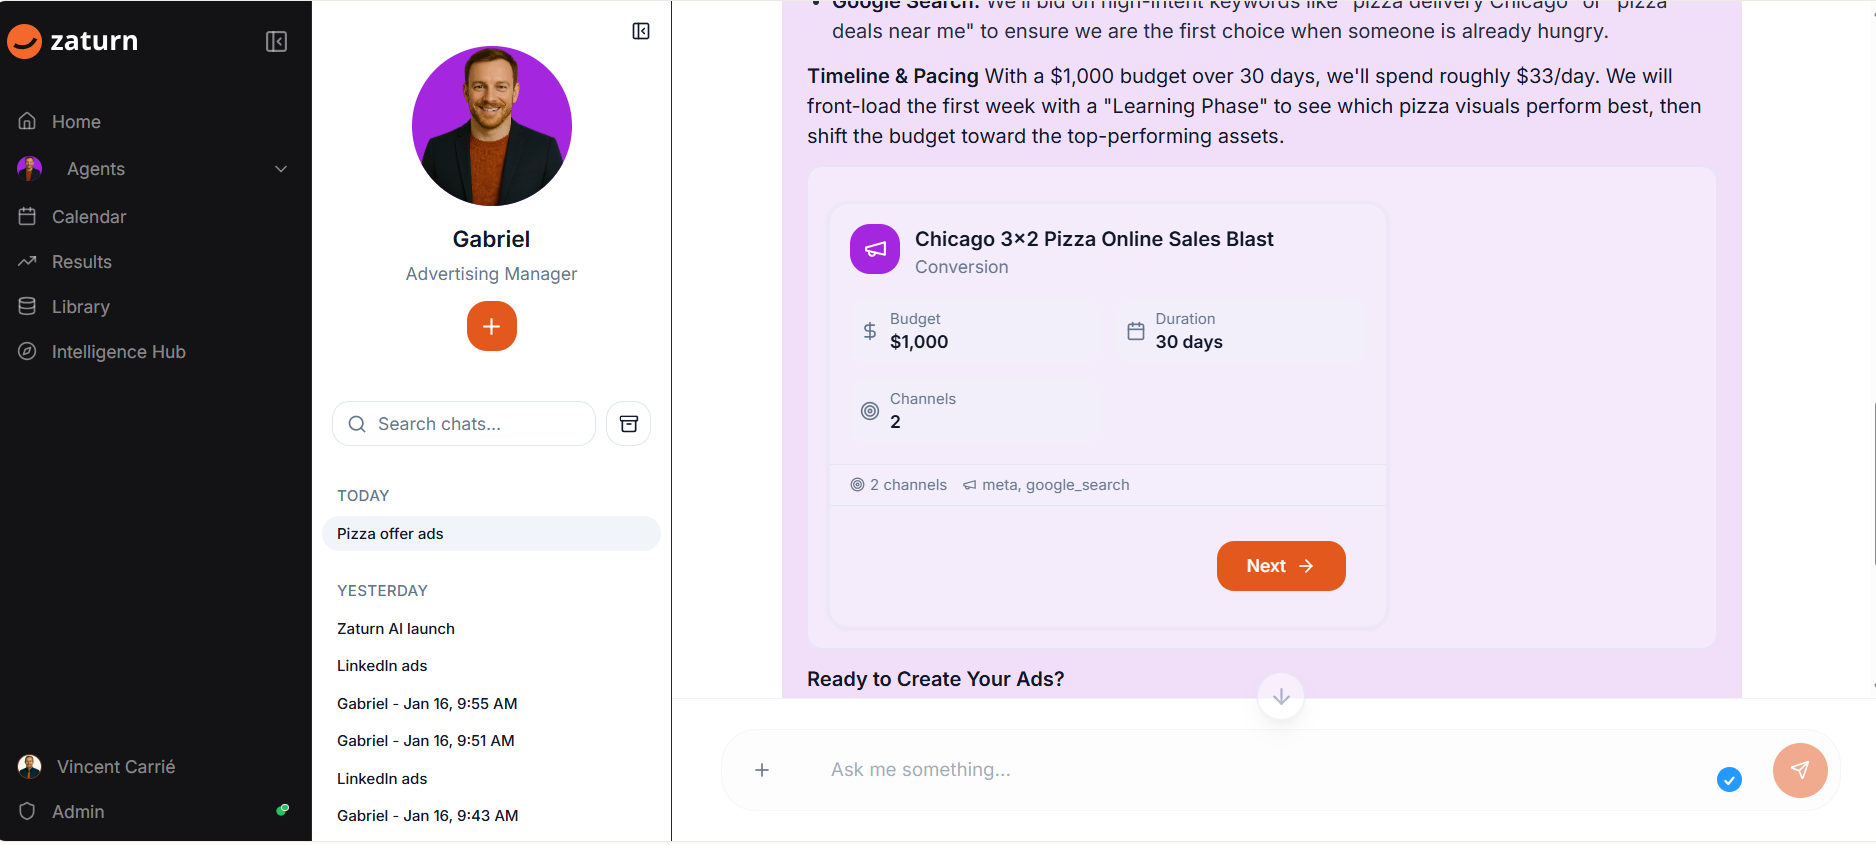
Task: Collapse the main left sidebar
Action: click(276, 41)
